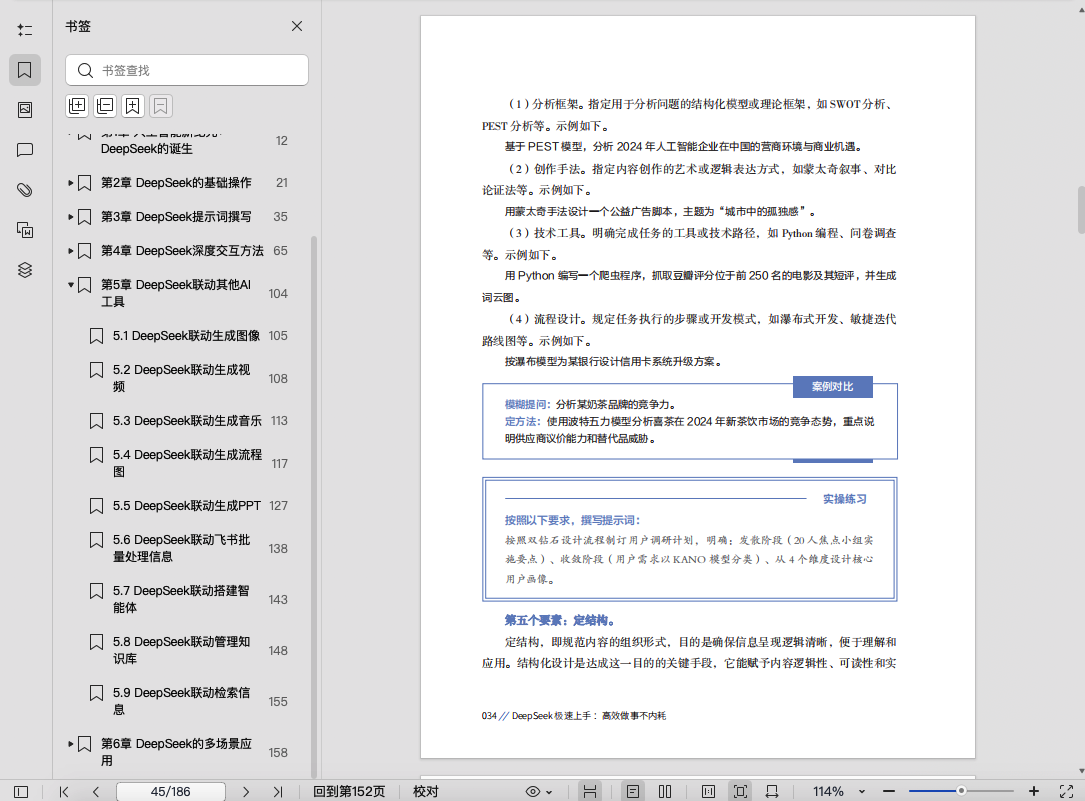Open bookmark 5.3 DeepSeek联动生成音乐

tap(187, 421)
